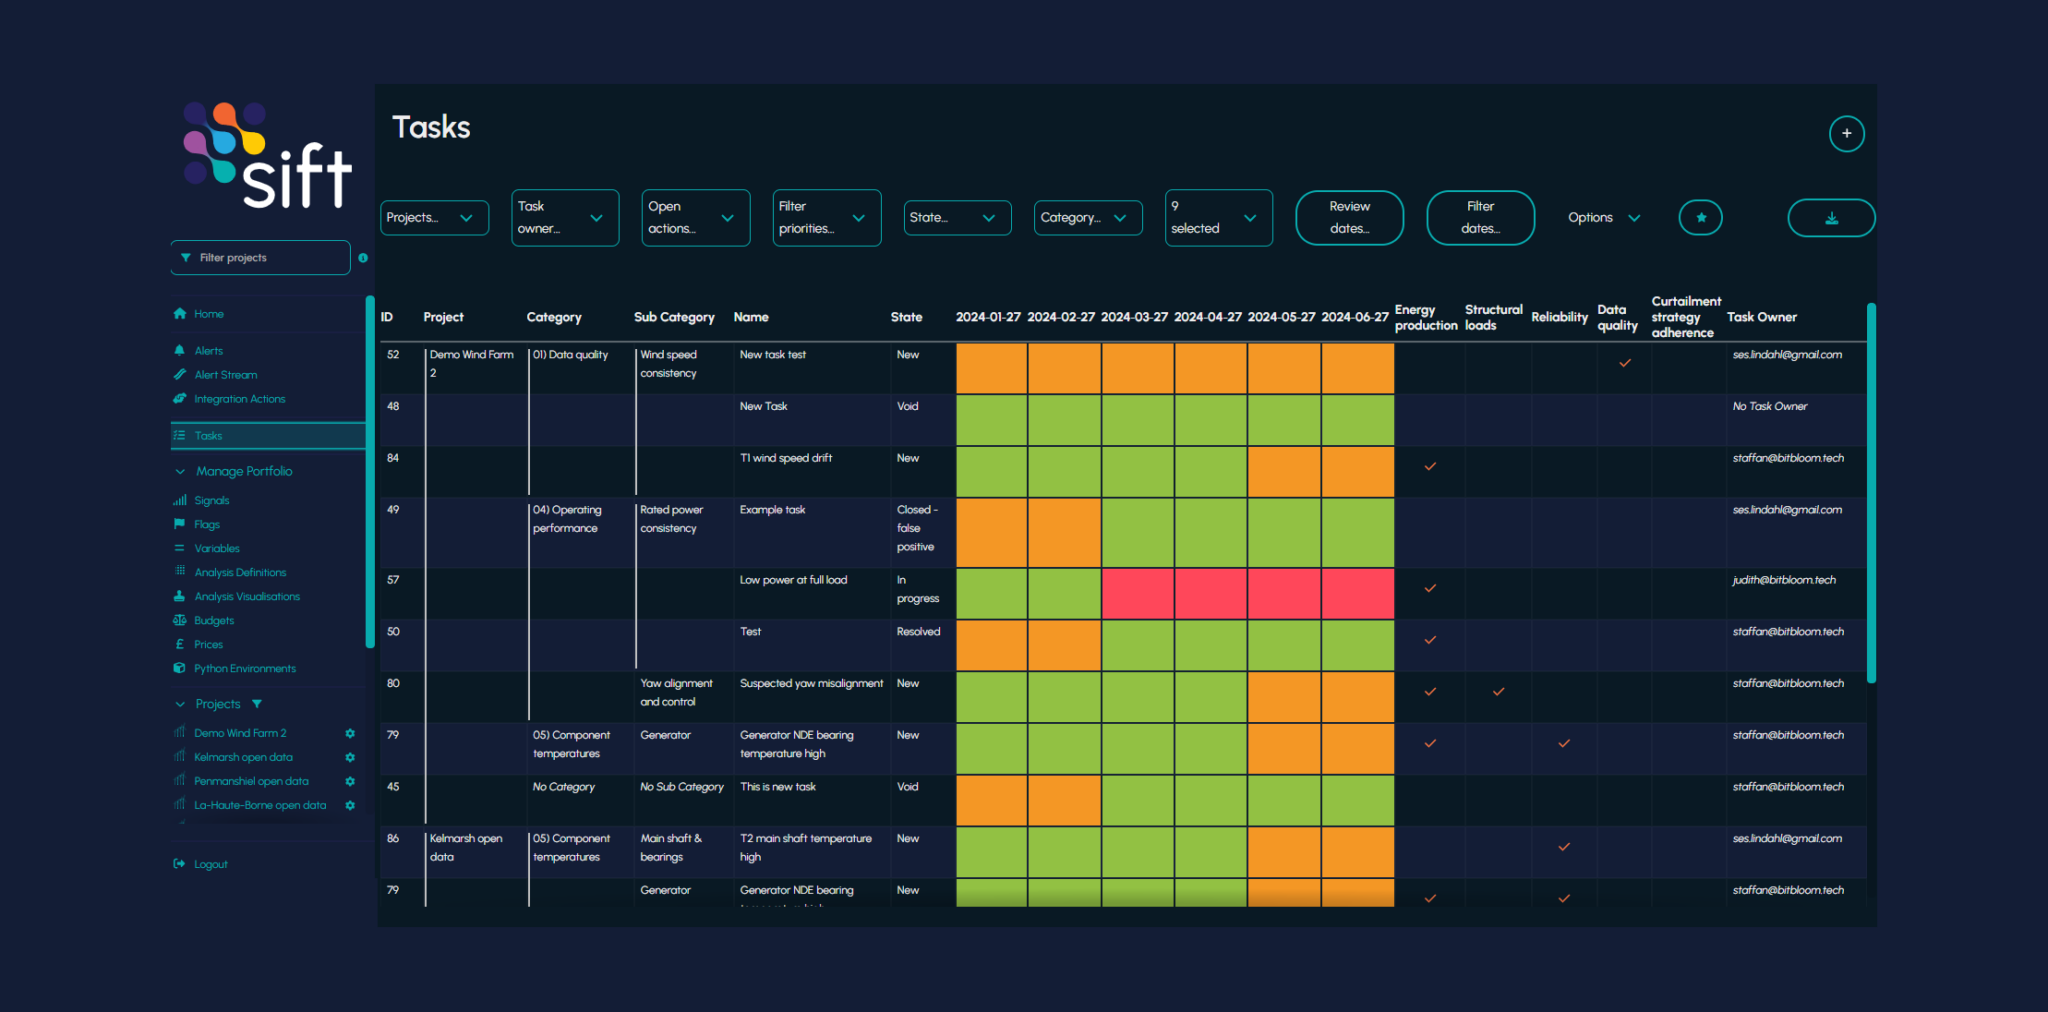Click the Review dates button

click(1349, 217)
